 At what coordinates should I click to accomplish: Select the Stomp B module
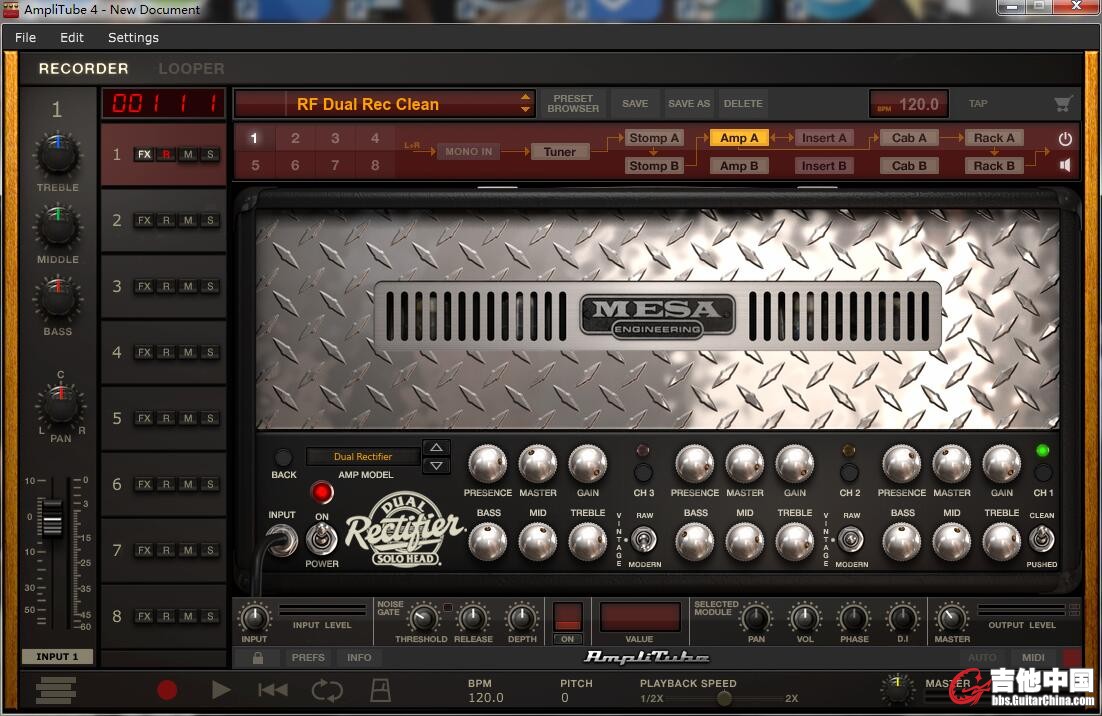pos(654,167)
